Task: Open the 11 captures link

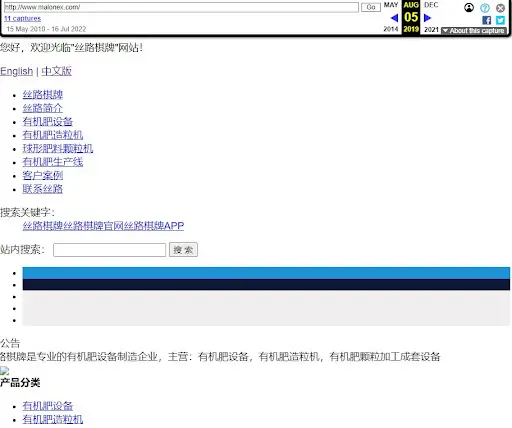Action: [22, 18]
